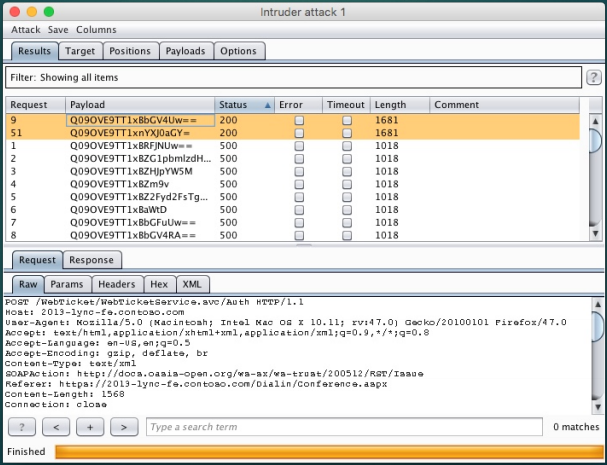
Task: Open the Attack menu
Action: point(26,30)
